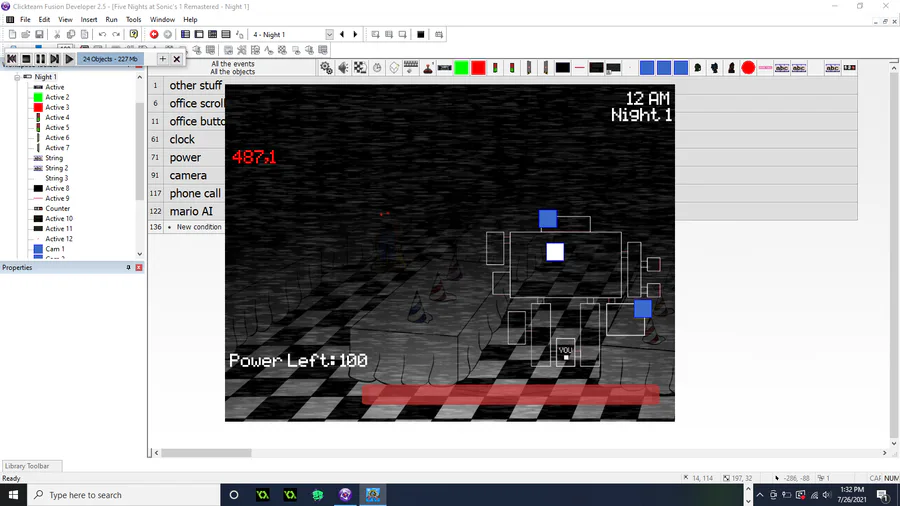Viewport: 900px width, 506px height.
Task: Open the Help menu
Action: [x=190, y=20]
